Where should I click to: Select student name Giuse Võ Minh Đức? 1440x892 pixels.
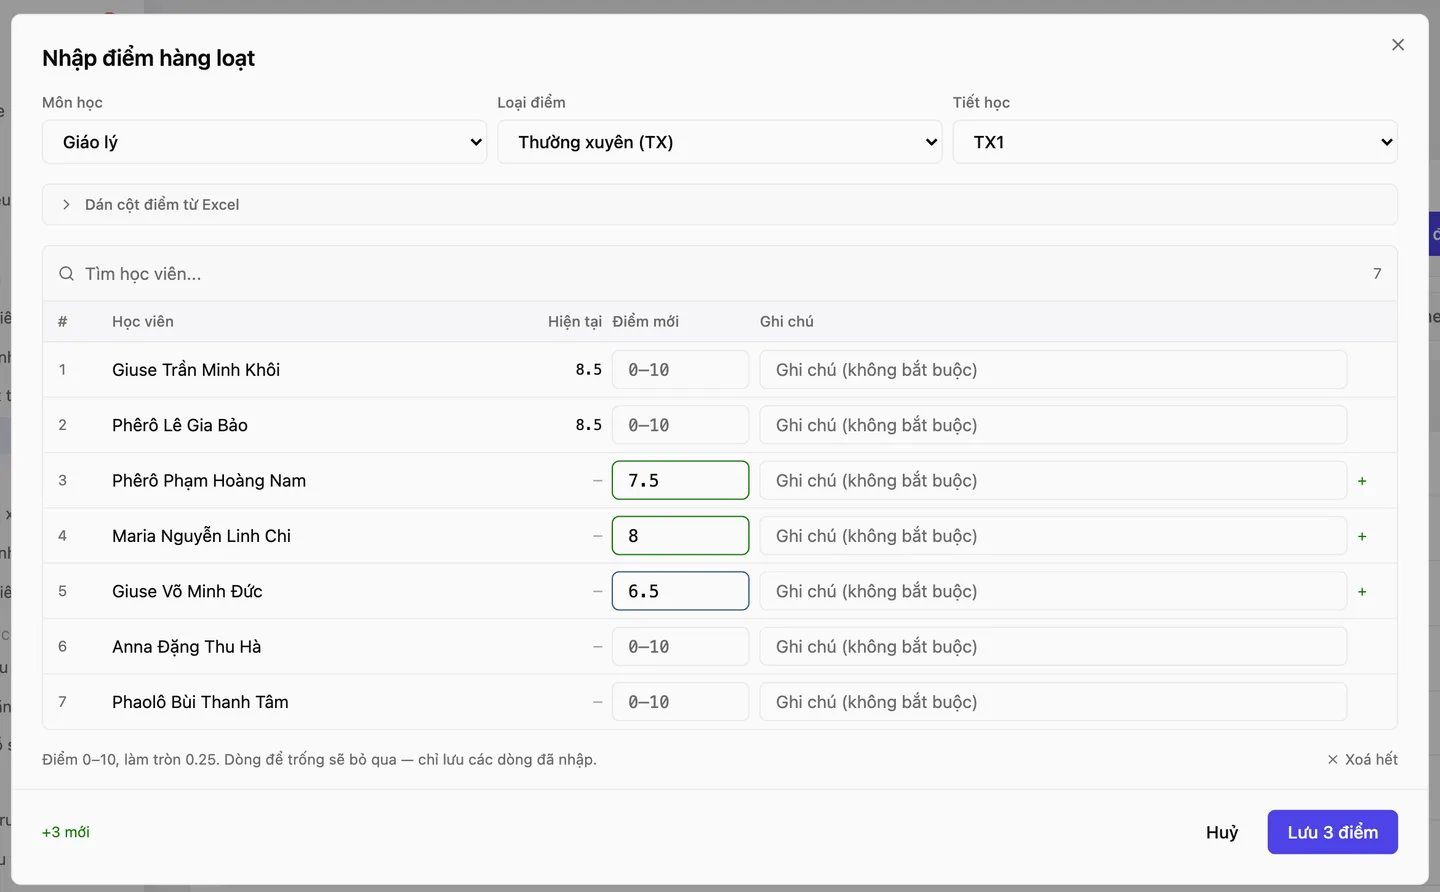[187, 591]
